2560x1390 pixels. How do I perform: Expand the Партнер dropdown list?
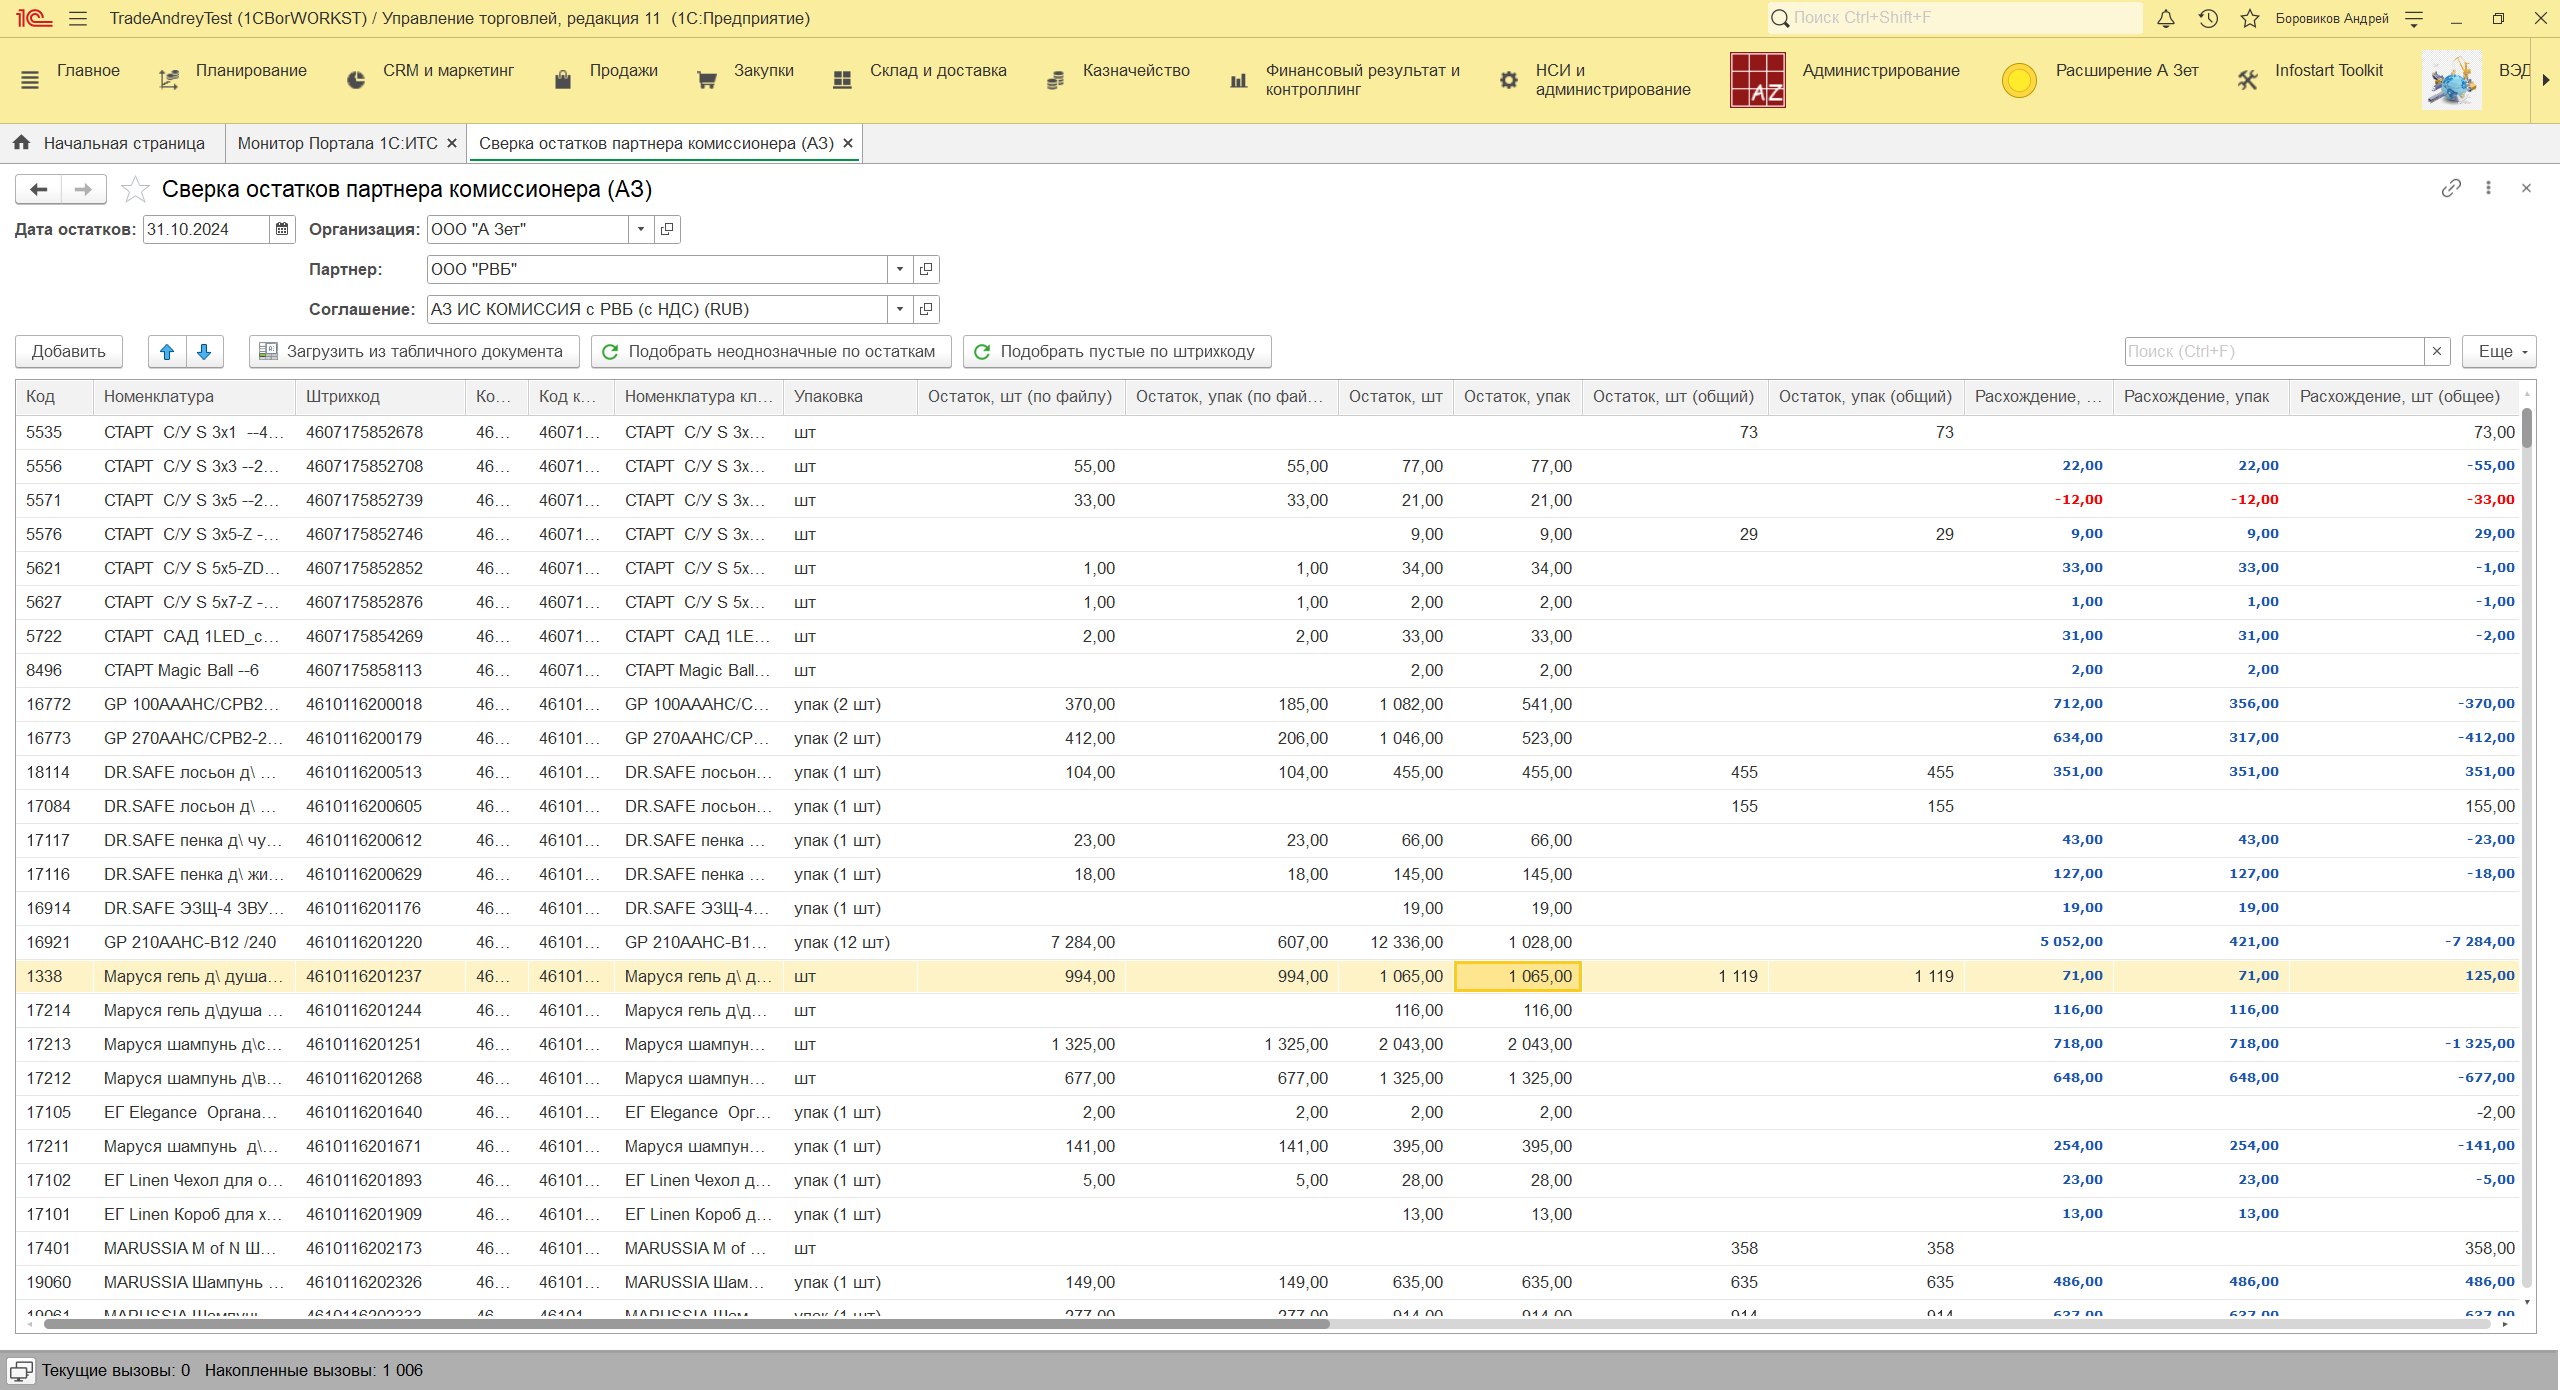tap(899, 269)
